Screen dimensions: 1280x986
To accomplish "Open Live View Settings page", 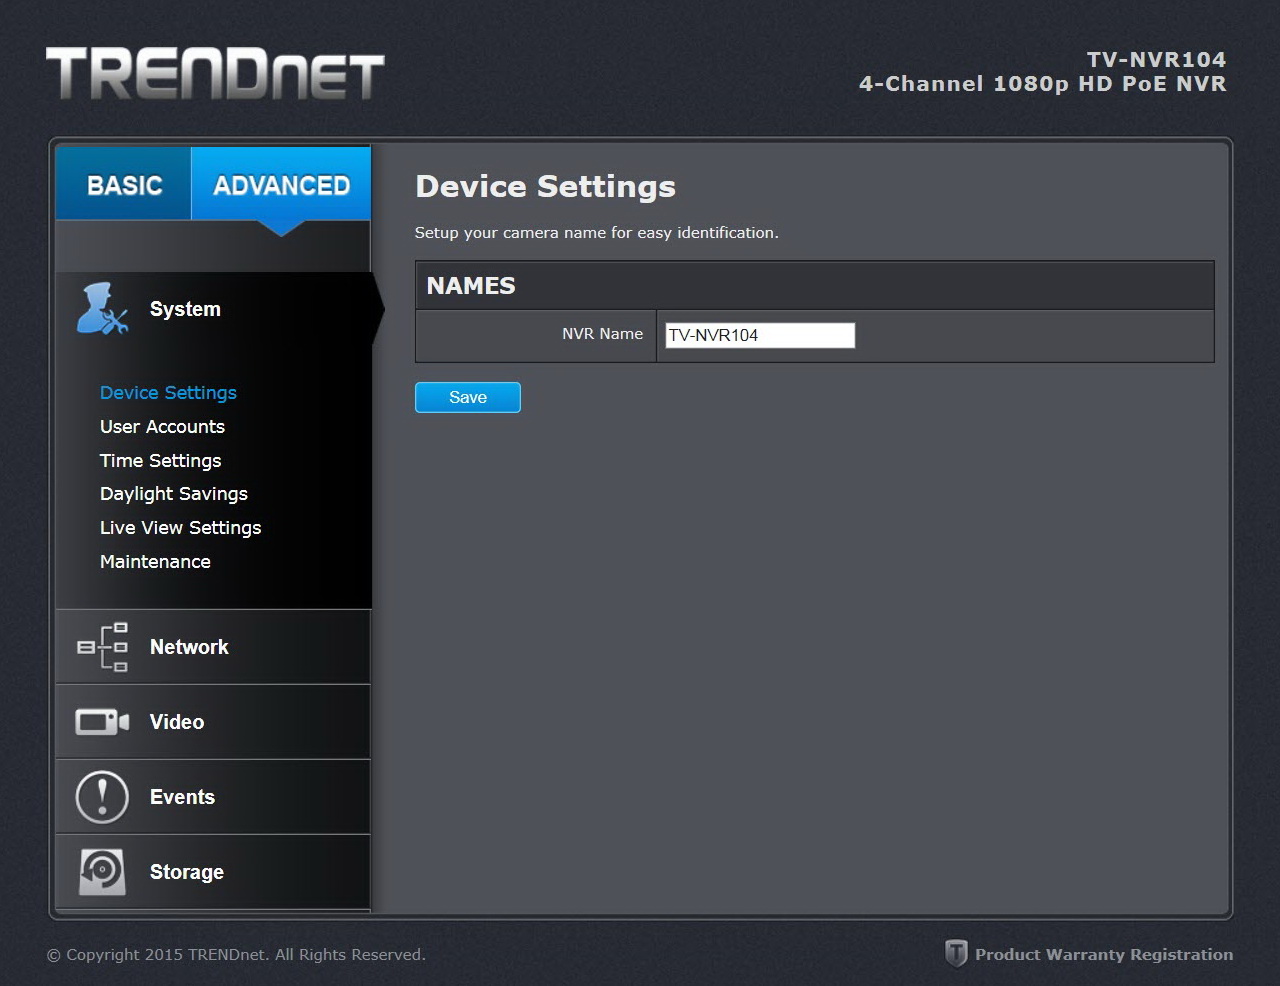I will pyautogui.click(x=180, y=528).
